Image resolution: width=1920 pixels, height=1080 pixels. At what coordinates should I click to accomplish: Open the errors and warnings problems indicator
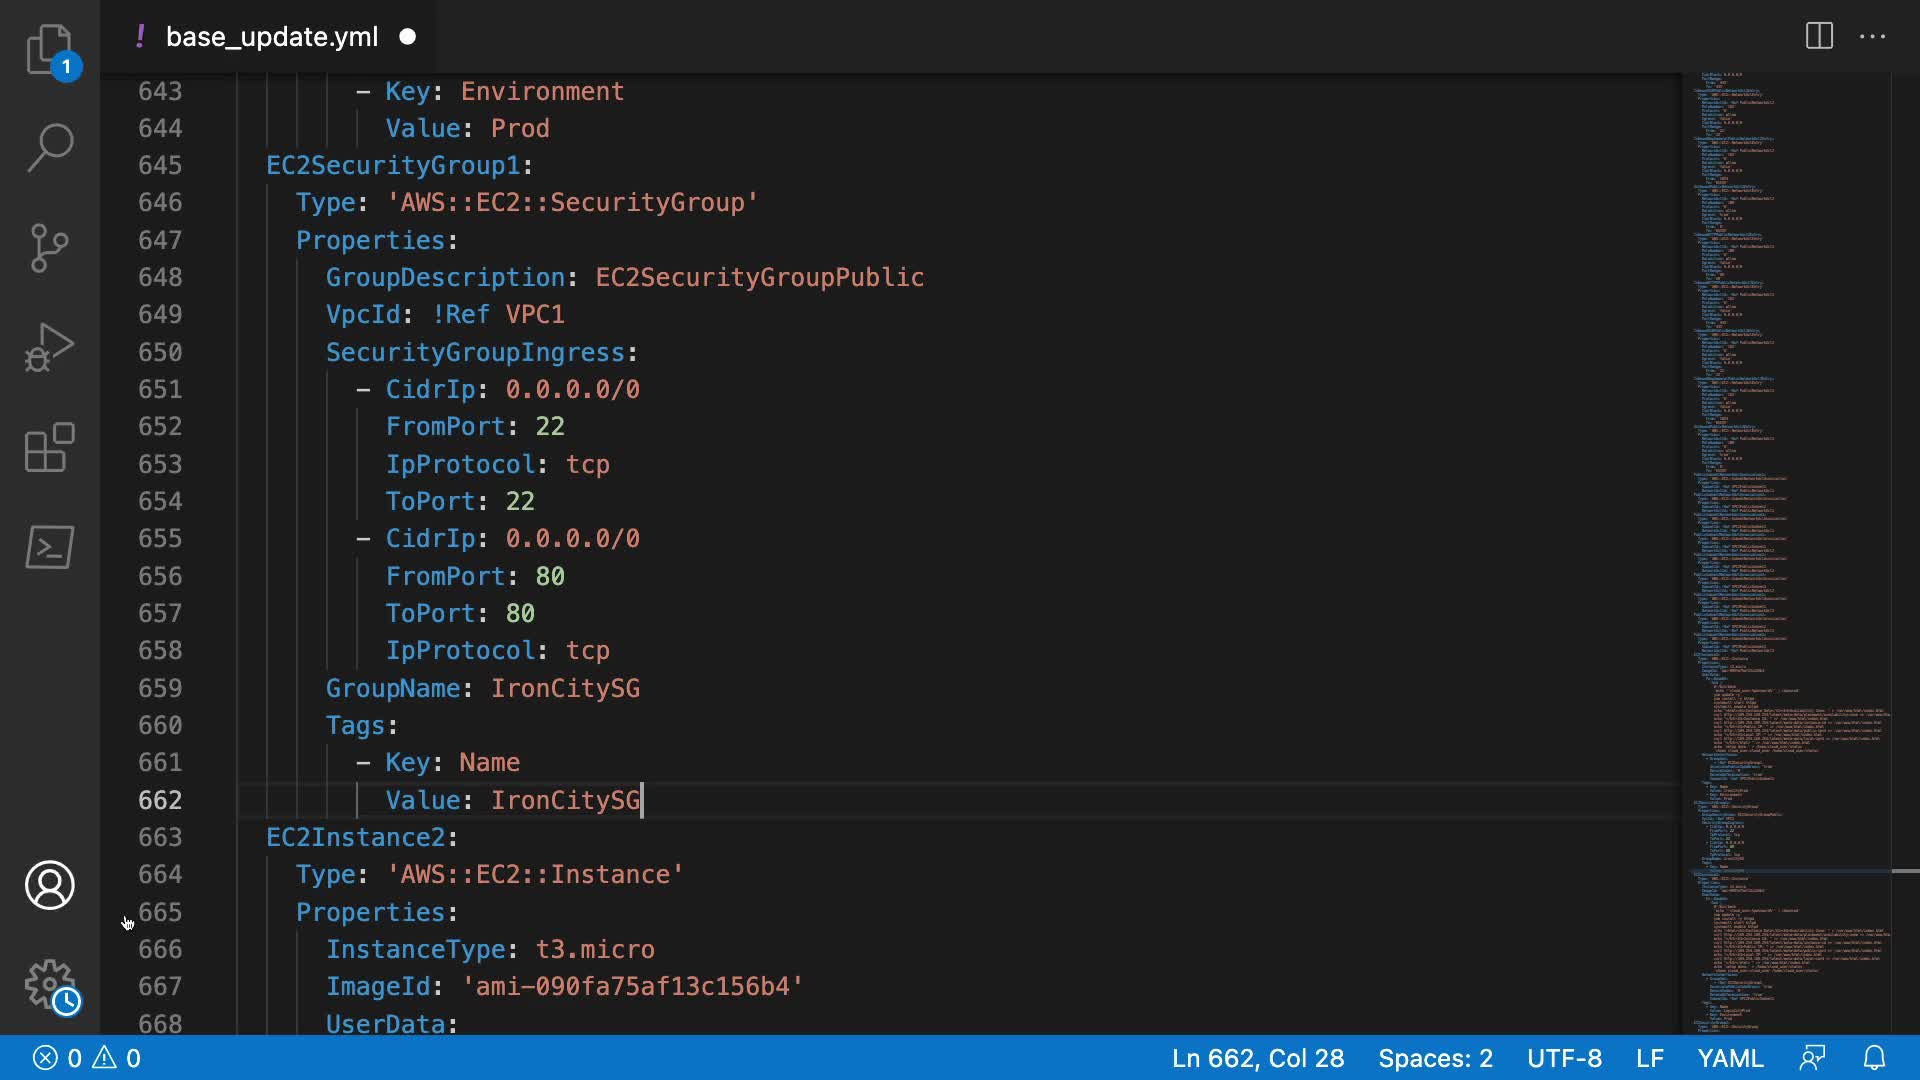tap(87, 1058)
